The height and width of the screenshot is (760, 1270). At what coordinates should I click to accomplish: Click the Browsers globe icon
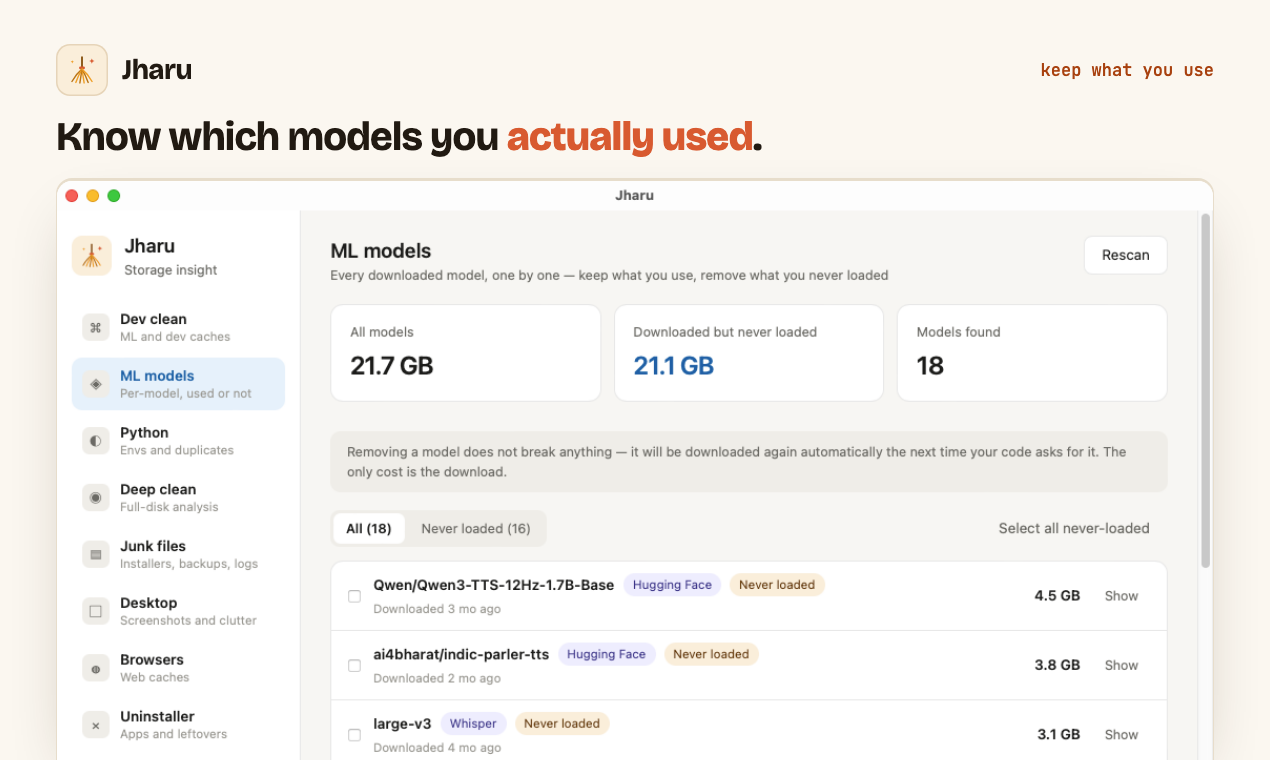coord(96,668)
